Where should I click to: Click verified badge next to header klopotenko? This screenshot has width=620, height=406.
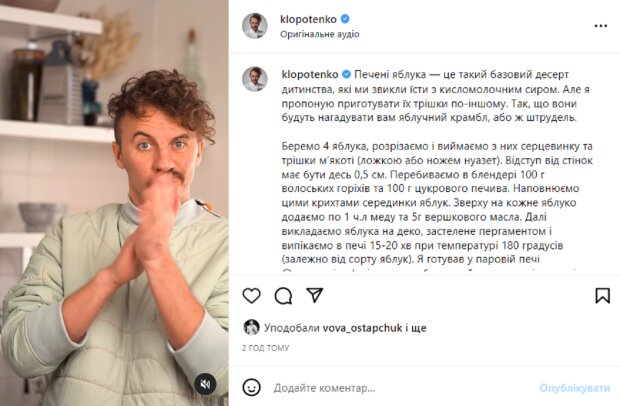(345, 19)
